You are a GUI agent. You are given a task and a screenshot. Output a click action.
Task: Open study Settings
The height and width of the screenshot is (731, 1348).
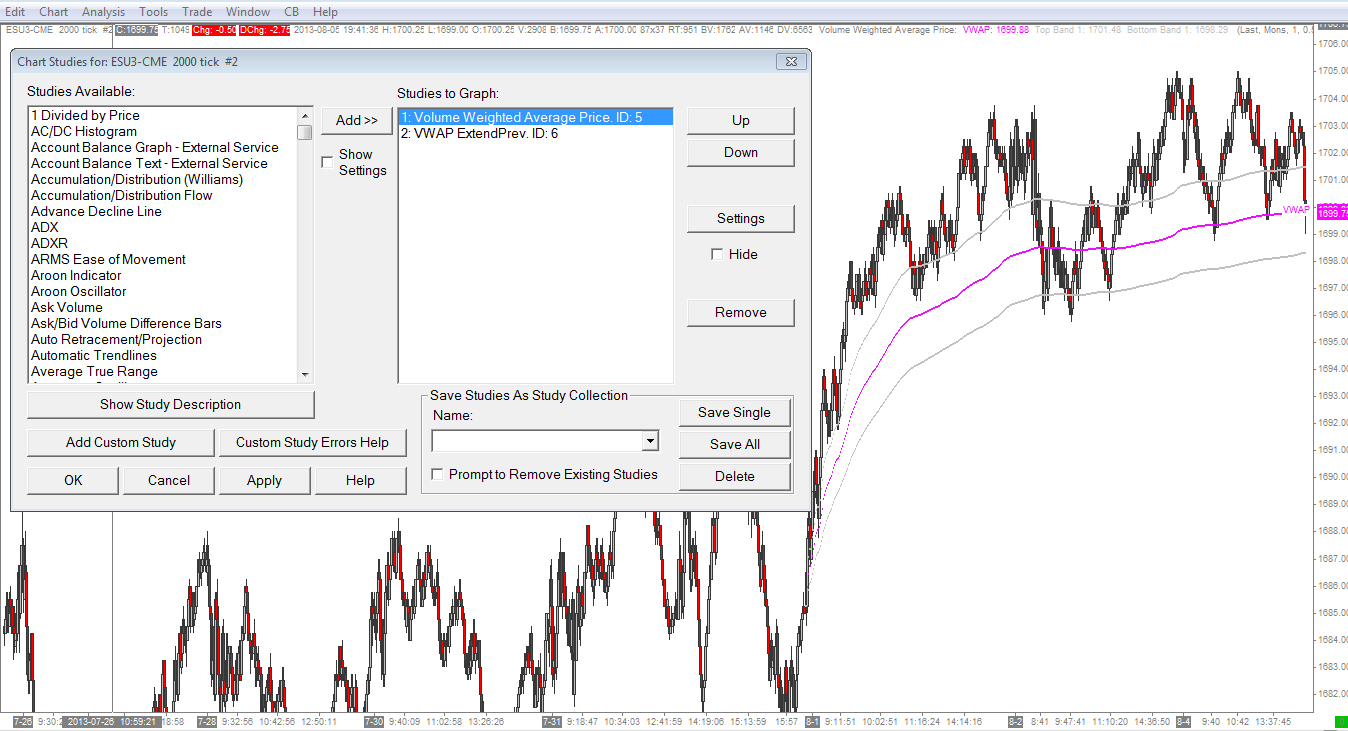point(741,218)
